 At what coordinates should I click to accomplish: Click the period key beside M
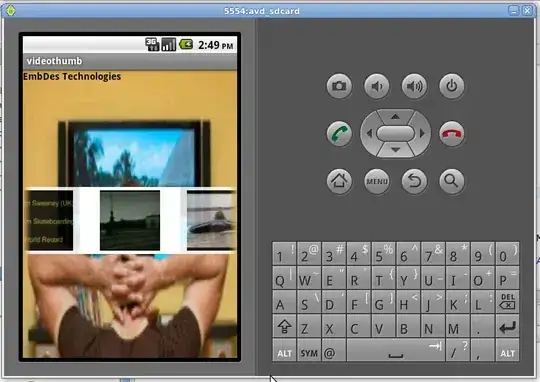[482, 326]
